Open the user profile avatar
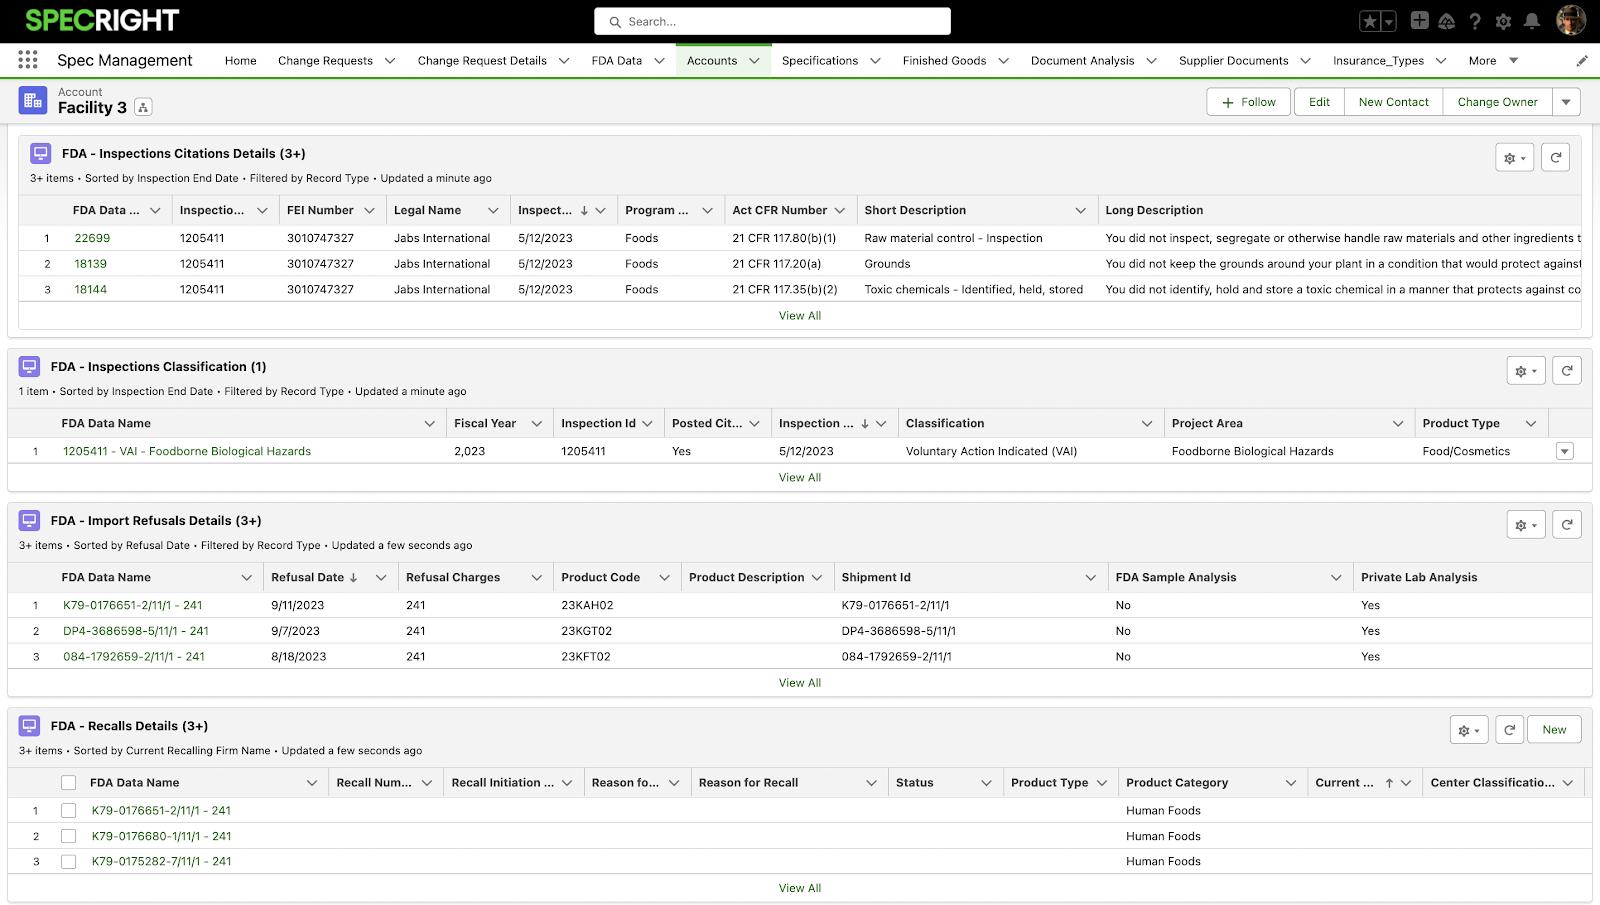The width and height of the screenshot is (1600, 905). point(1571,21)
